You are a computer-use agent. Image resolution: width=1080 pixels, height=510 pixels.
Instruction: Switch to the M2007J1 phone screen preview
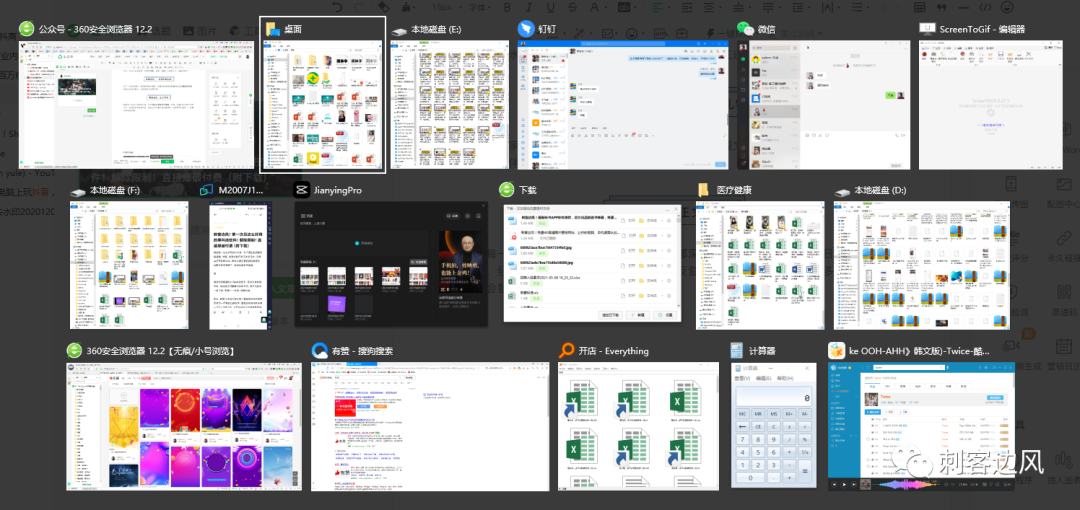tap(240, 264)
